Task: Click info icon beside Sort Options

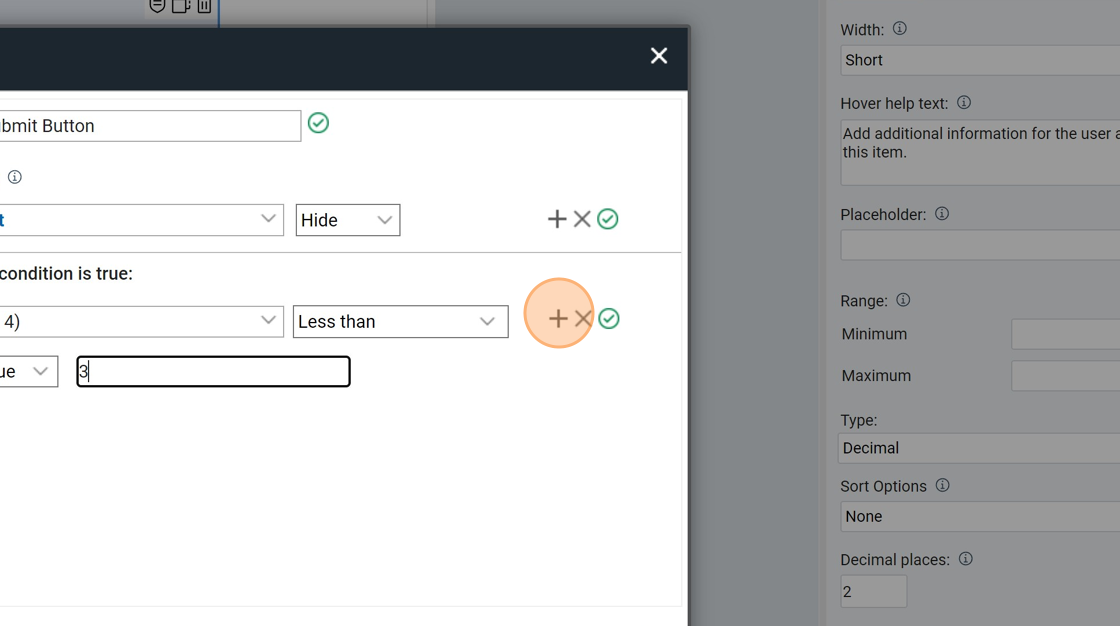Action: point(942,486)
